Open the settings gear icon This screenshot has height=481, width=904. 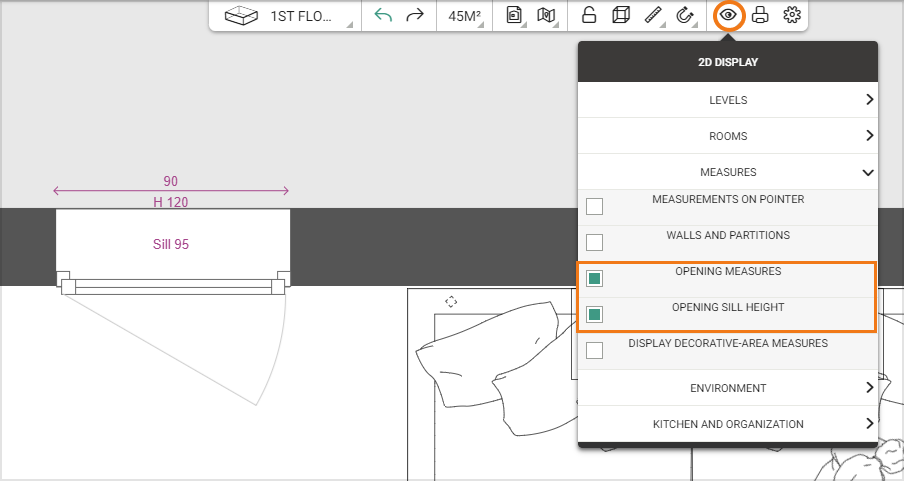pos(792,16)
